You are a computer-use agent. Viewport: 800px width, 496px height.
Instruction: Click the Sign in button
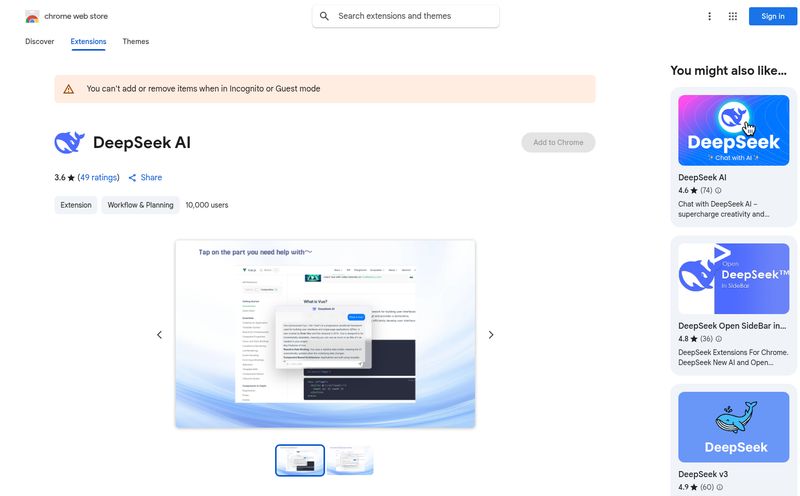[772, 16]
